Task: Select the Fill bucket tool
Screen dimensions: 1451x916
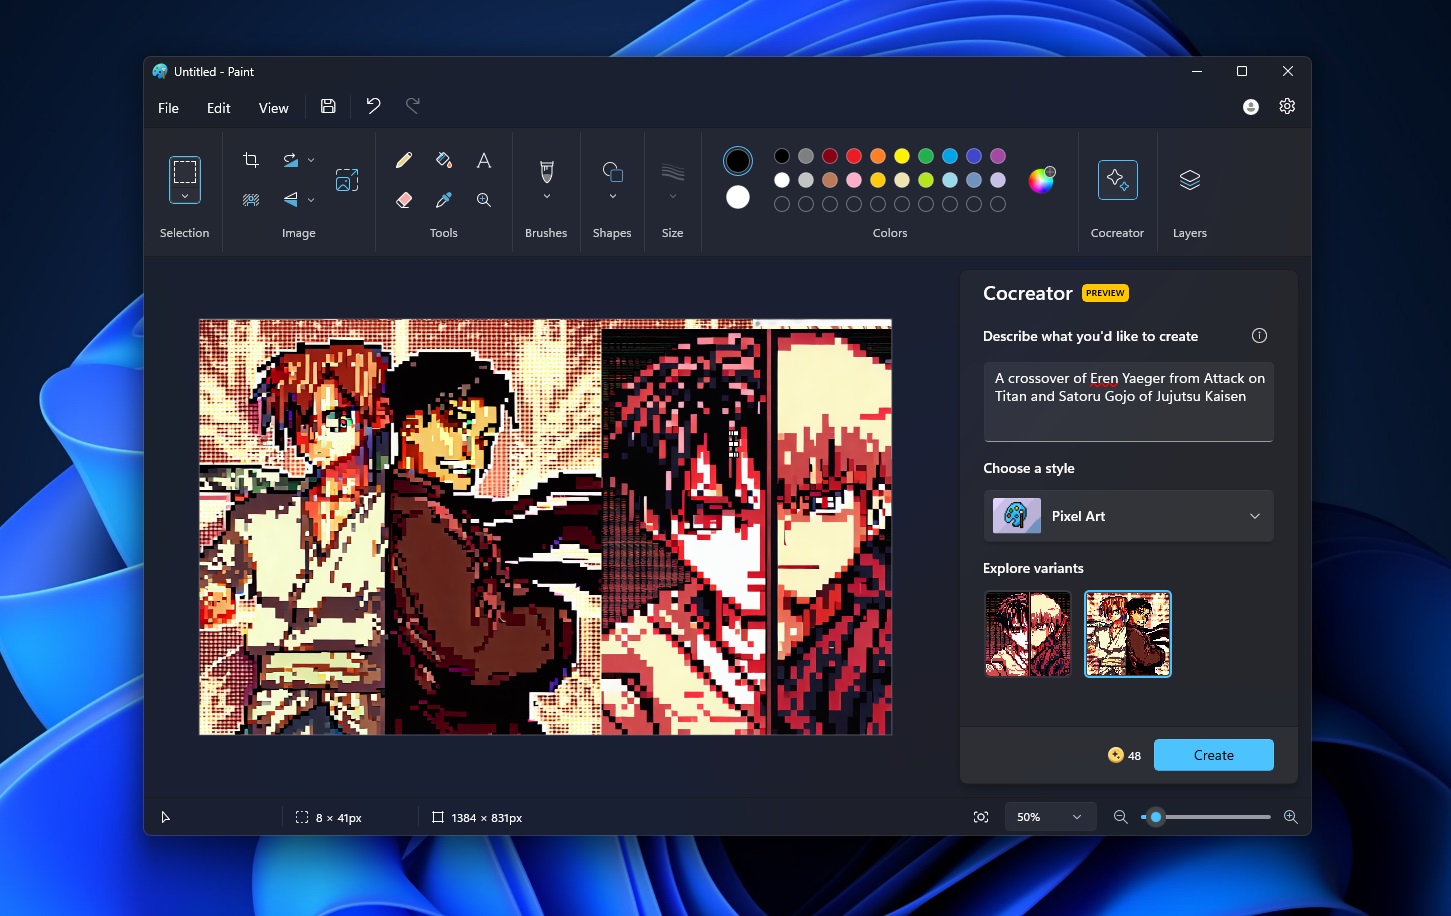Action: pos(444,160)
